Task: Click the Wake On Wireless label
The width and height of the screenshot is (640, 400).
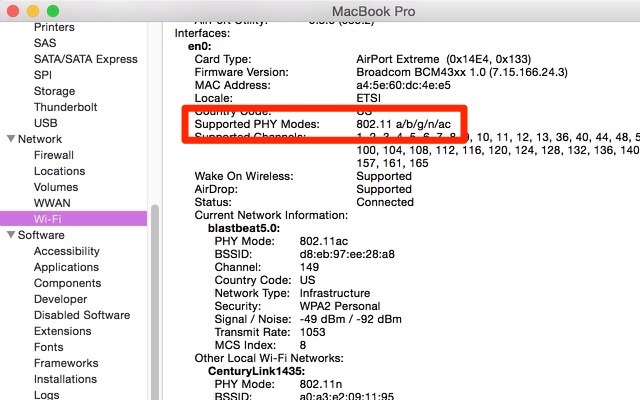Action: click(x=244, y=176)
